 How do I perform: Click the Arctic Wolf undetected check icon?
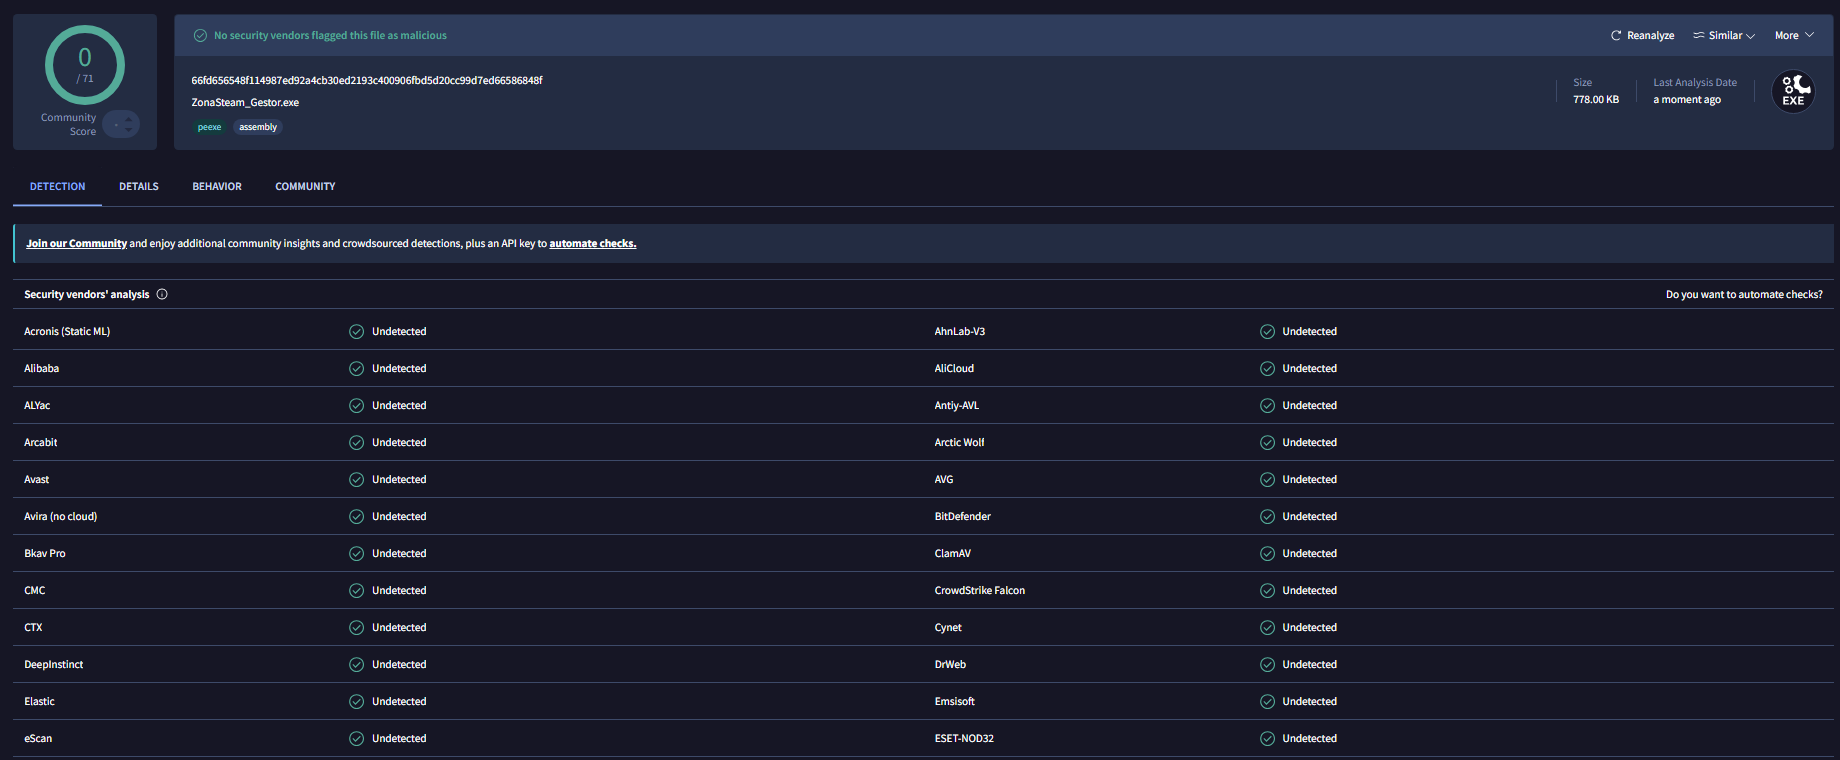point(1267,443)
